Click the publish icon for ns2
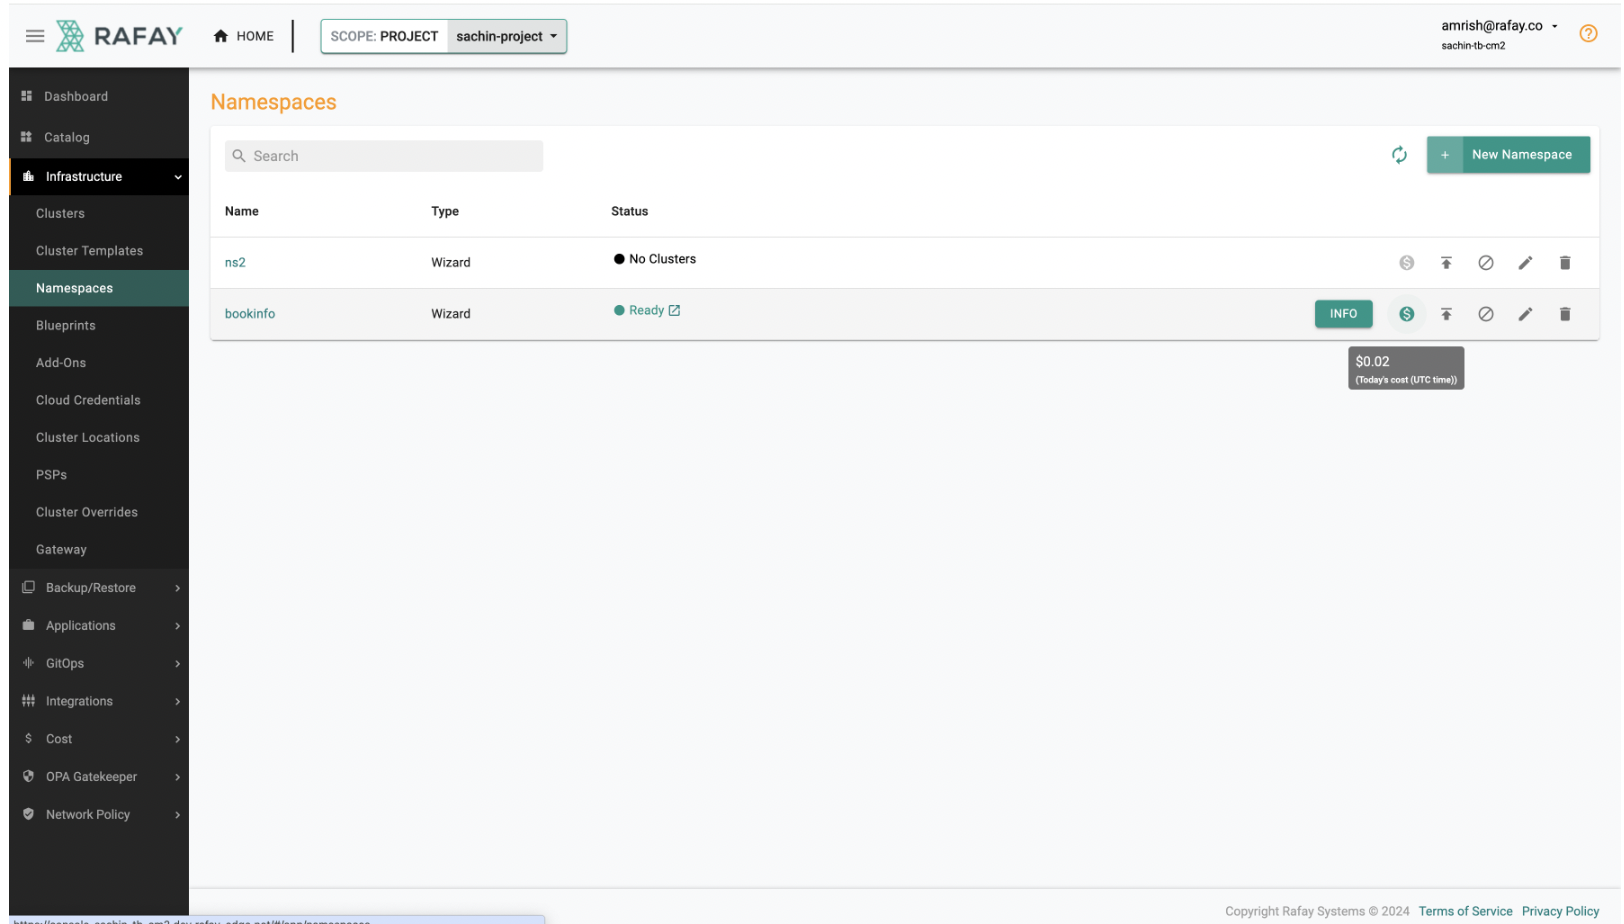Screen dimensions: 1624x924 point(1446,263)
